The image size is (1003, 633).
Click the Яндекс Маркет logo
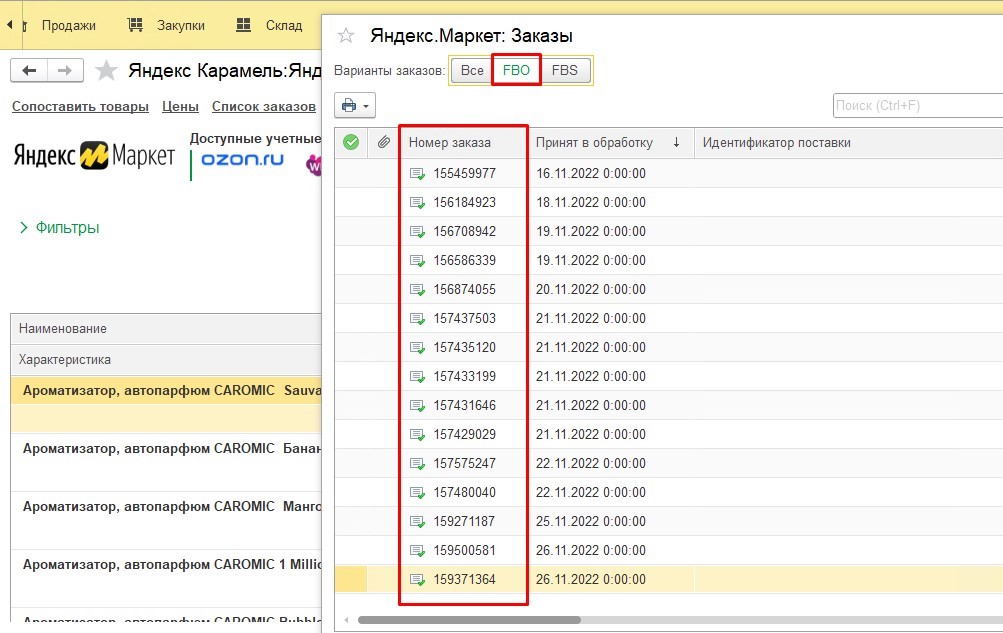(x=94, y=155)
